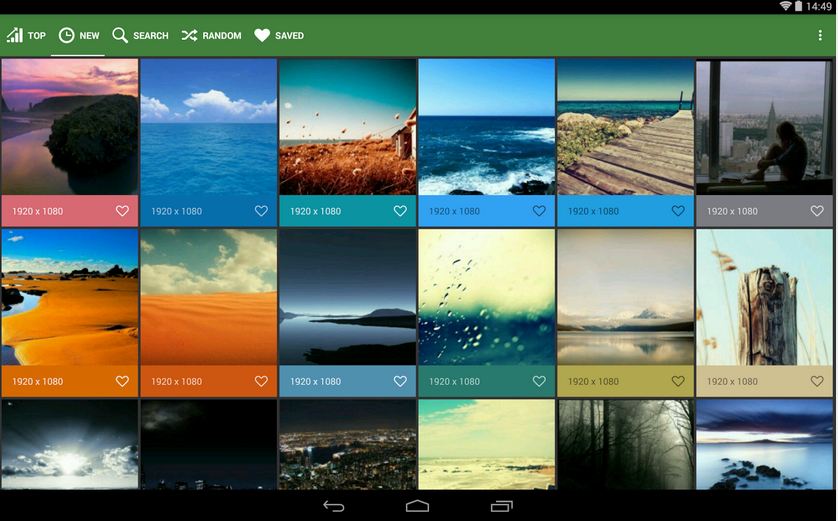Open the night city lights wallpaper
Screen dimensions: 838x521
[x=347, y=444]
